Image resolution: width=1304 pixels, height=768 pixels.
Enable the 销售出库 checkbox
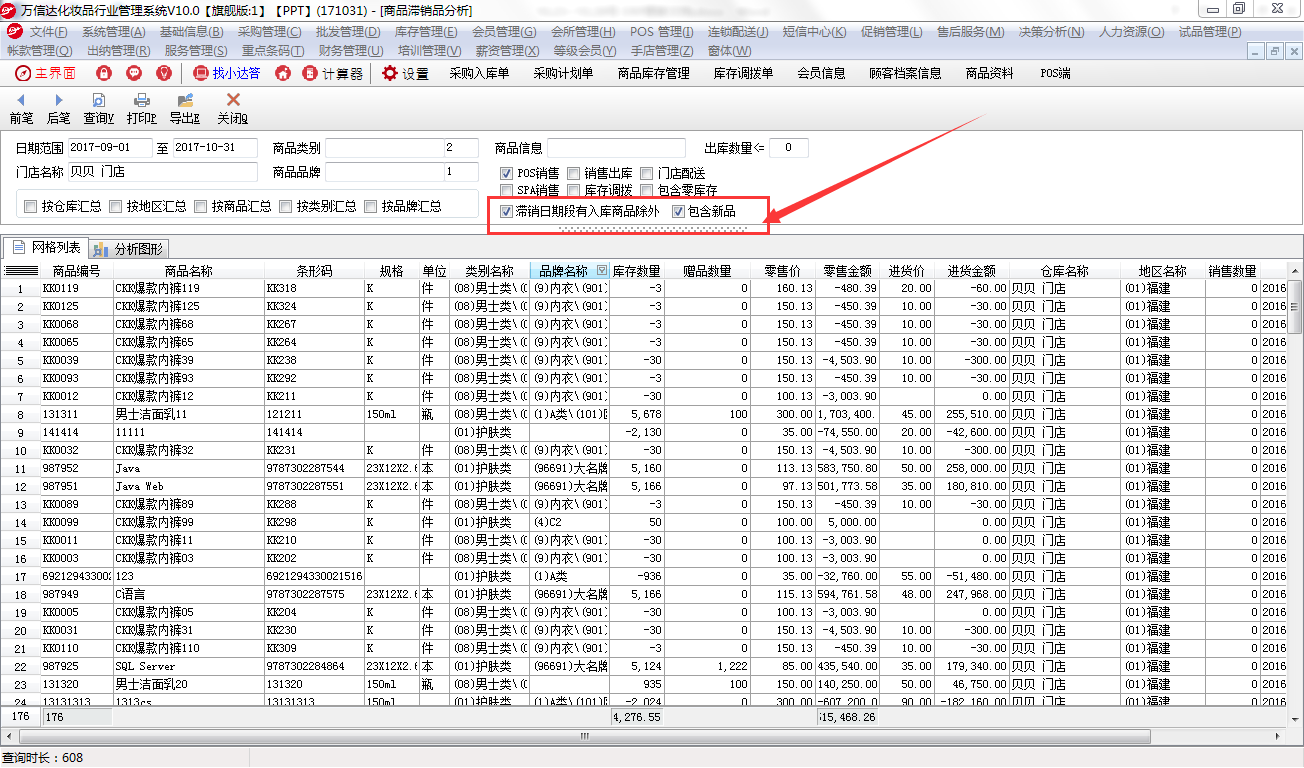click(x=574, y=174)
